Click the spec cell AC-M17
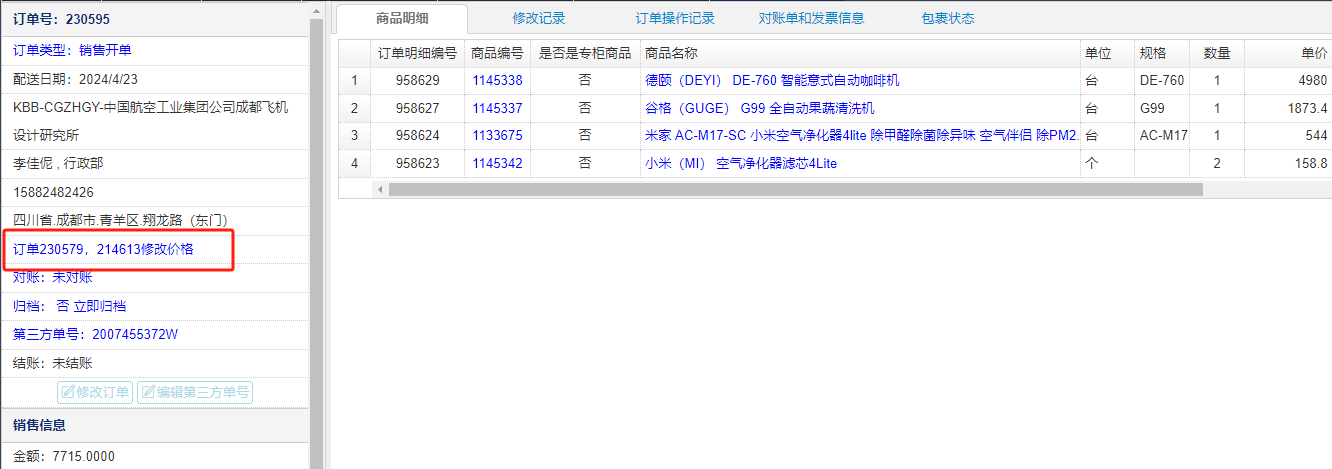 1162,135
